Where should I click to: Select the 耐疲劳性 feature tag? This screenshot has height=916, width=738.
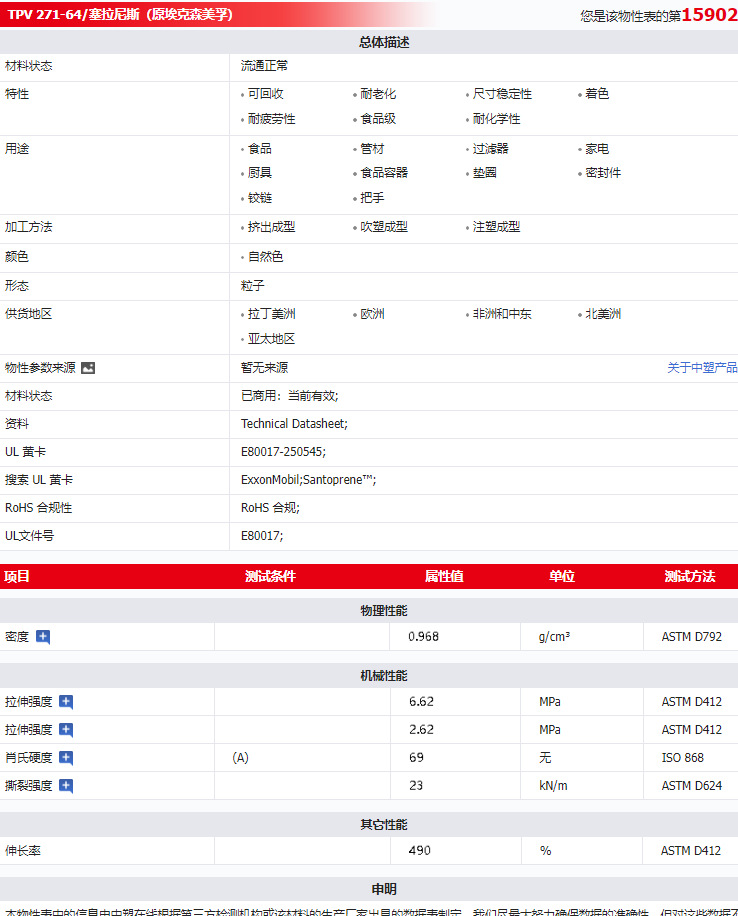pos(271,119)
